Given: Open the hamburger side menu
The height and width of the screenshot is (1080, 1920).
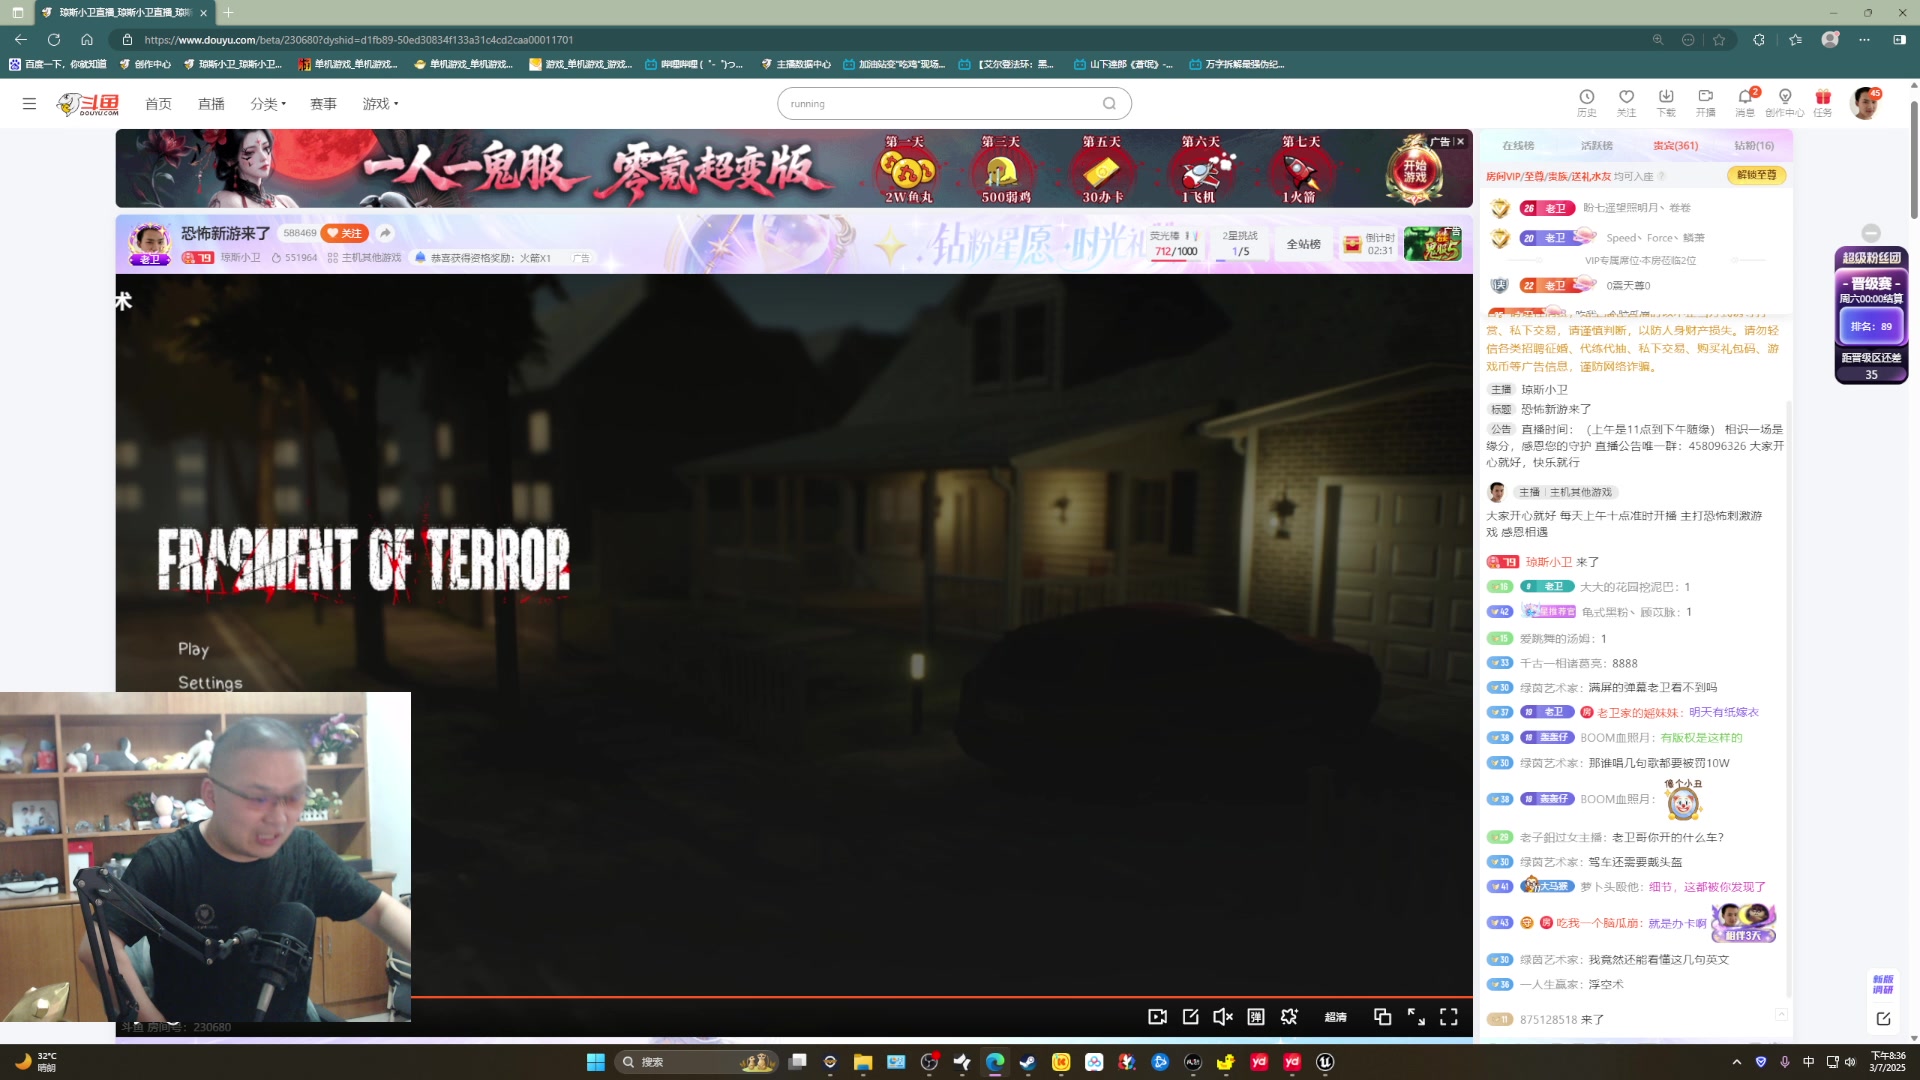Looking at the screenshot, I should [x=29, y=103].
